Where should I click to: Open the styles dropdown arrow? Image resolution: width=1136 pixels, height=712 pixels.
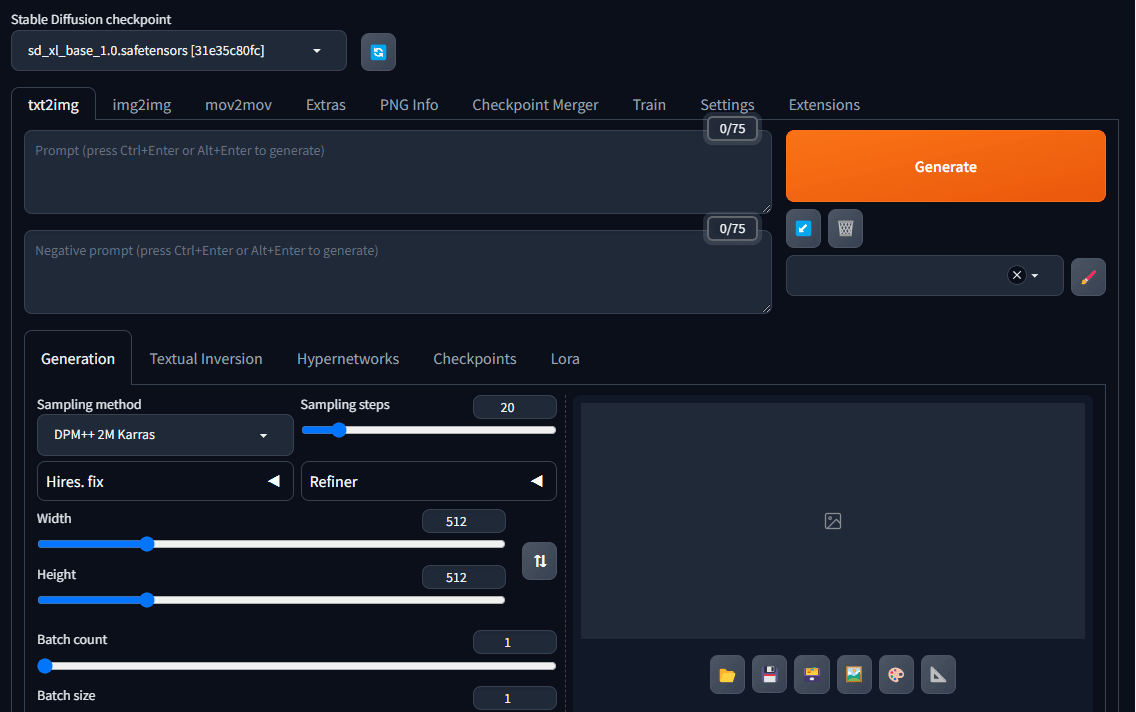point(1035,276)
